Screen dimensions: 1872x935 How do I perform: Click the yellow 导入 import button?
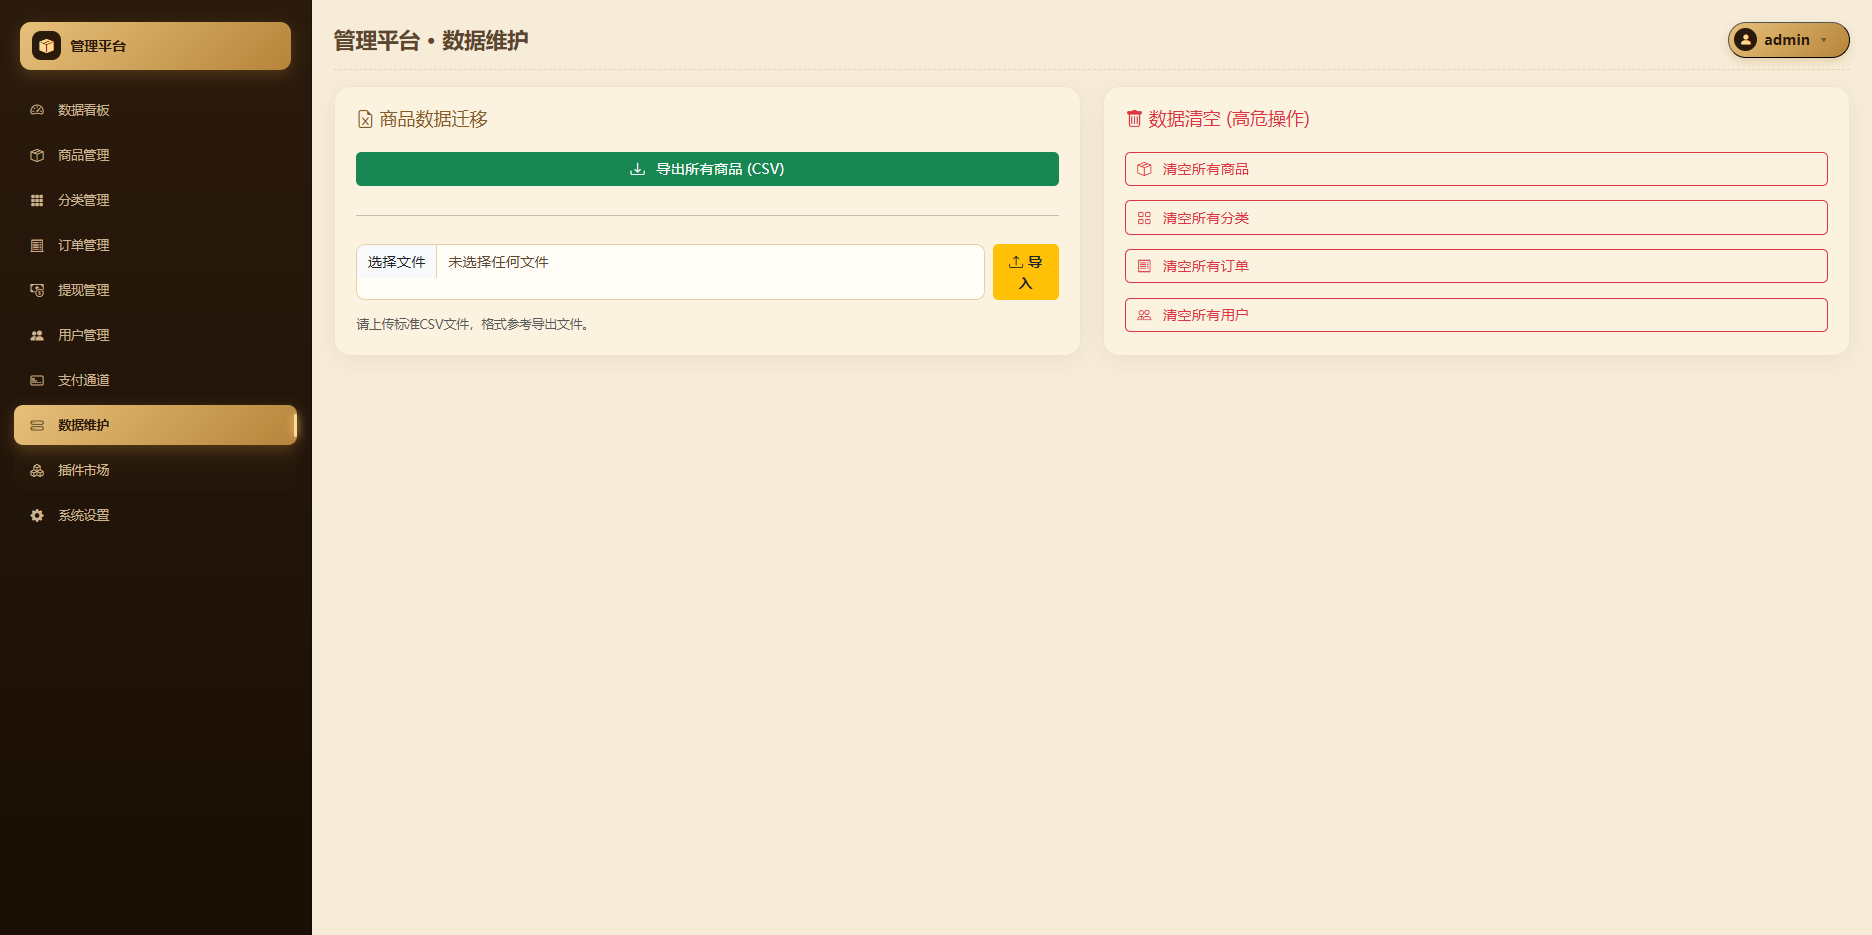[1026, 272]
